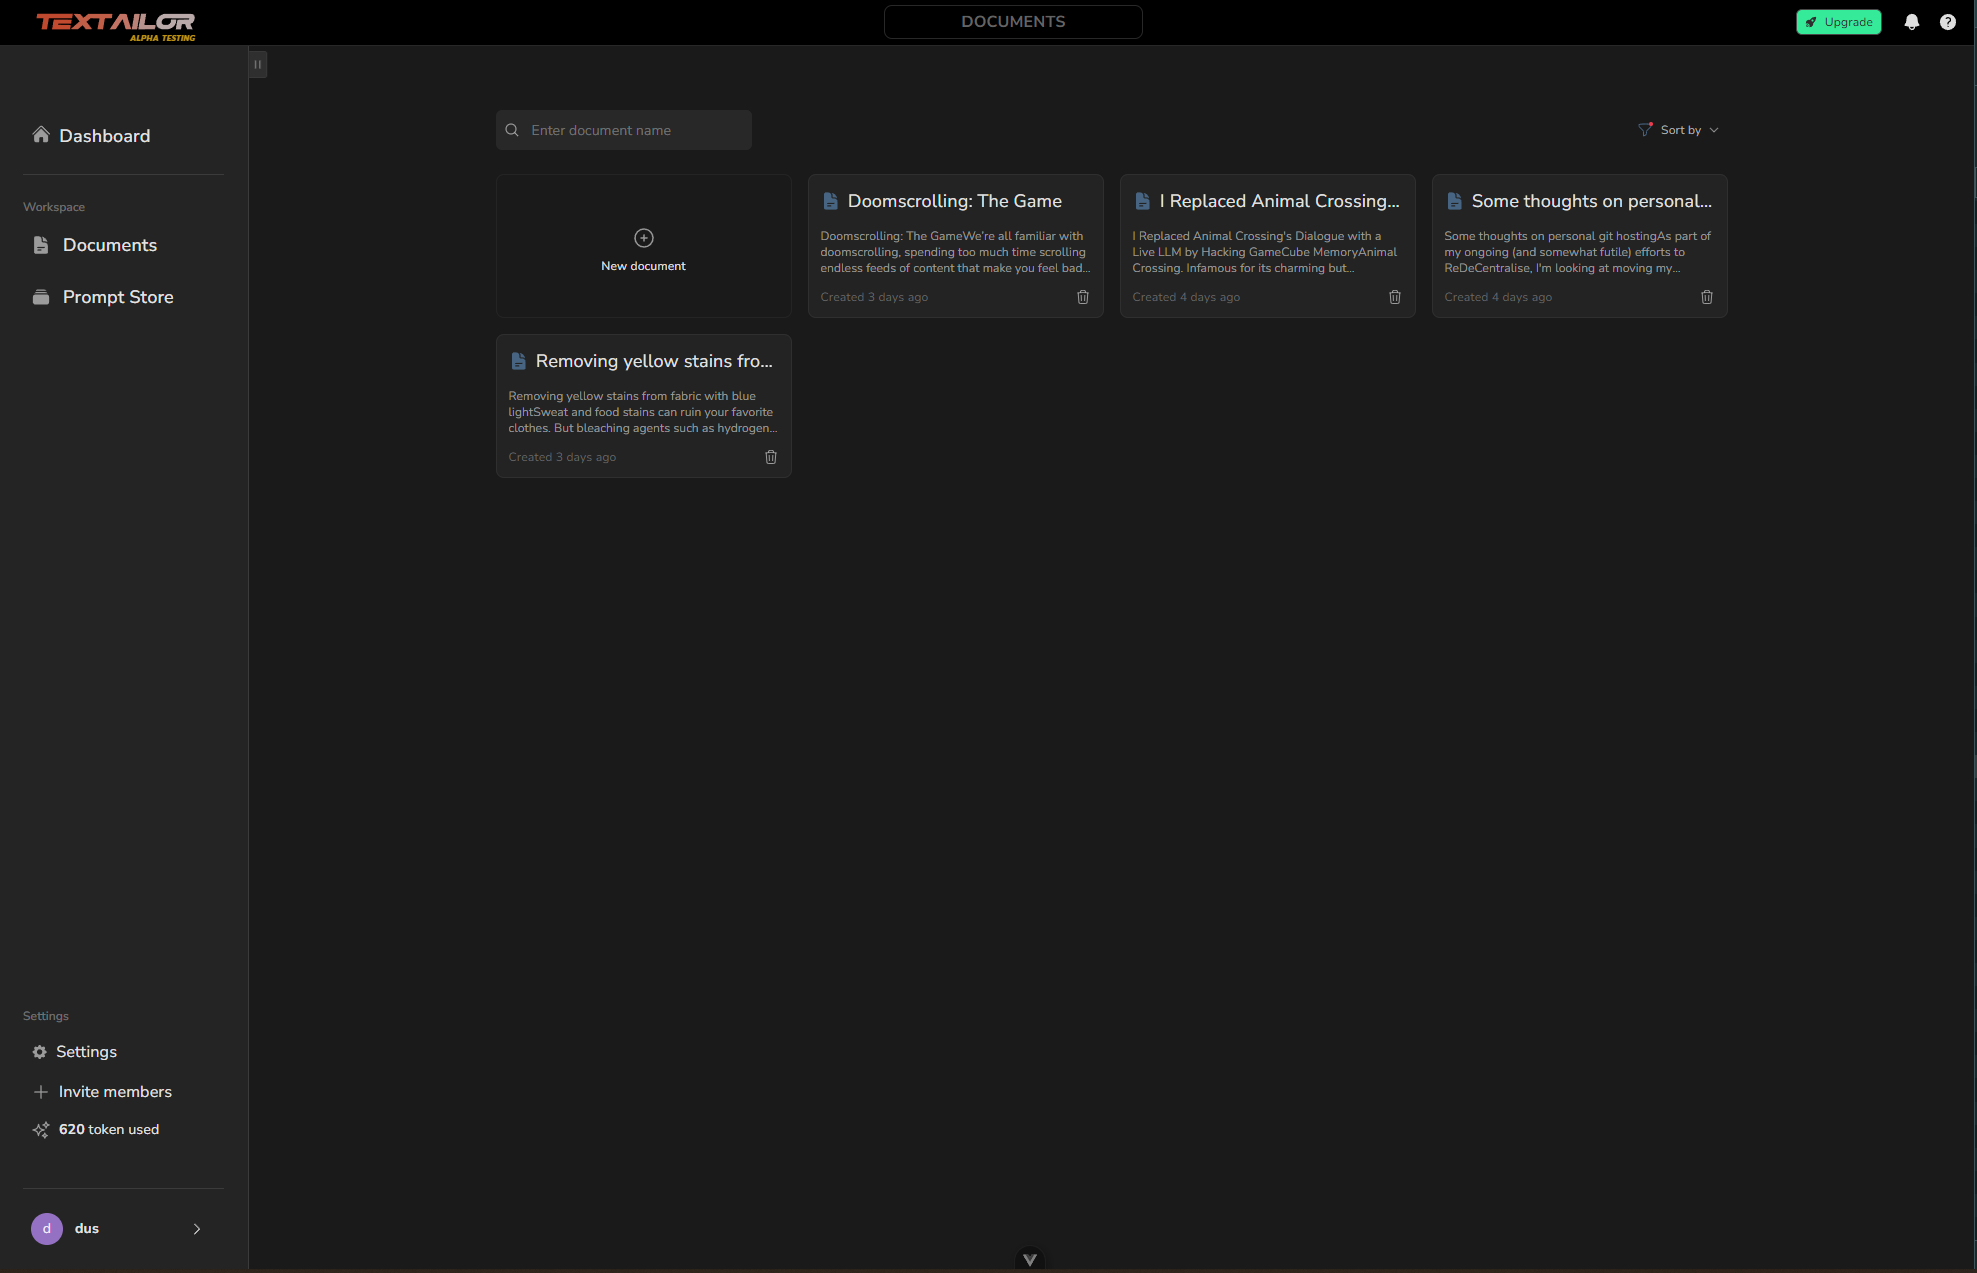The image size is (1977, 1273).
Task: Collapse the sidebar with the pause-bar toggle
Action: point(257,63)
